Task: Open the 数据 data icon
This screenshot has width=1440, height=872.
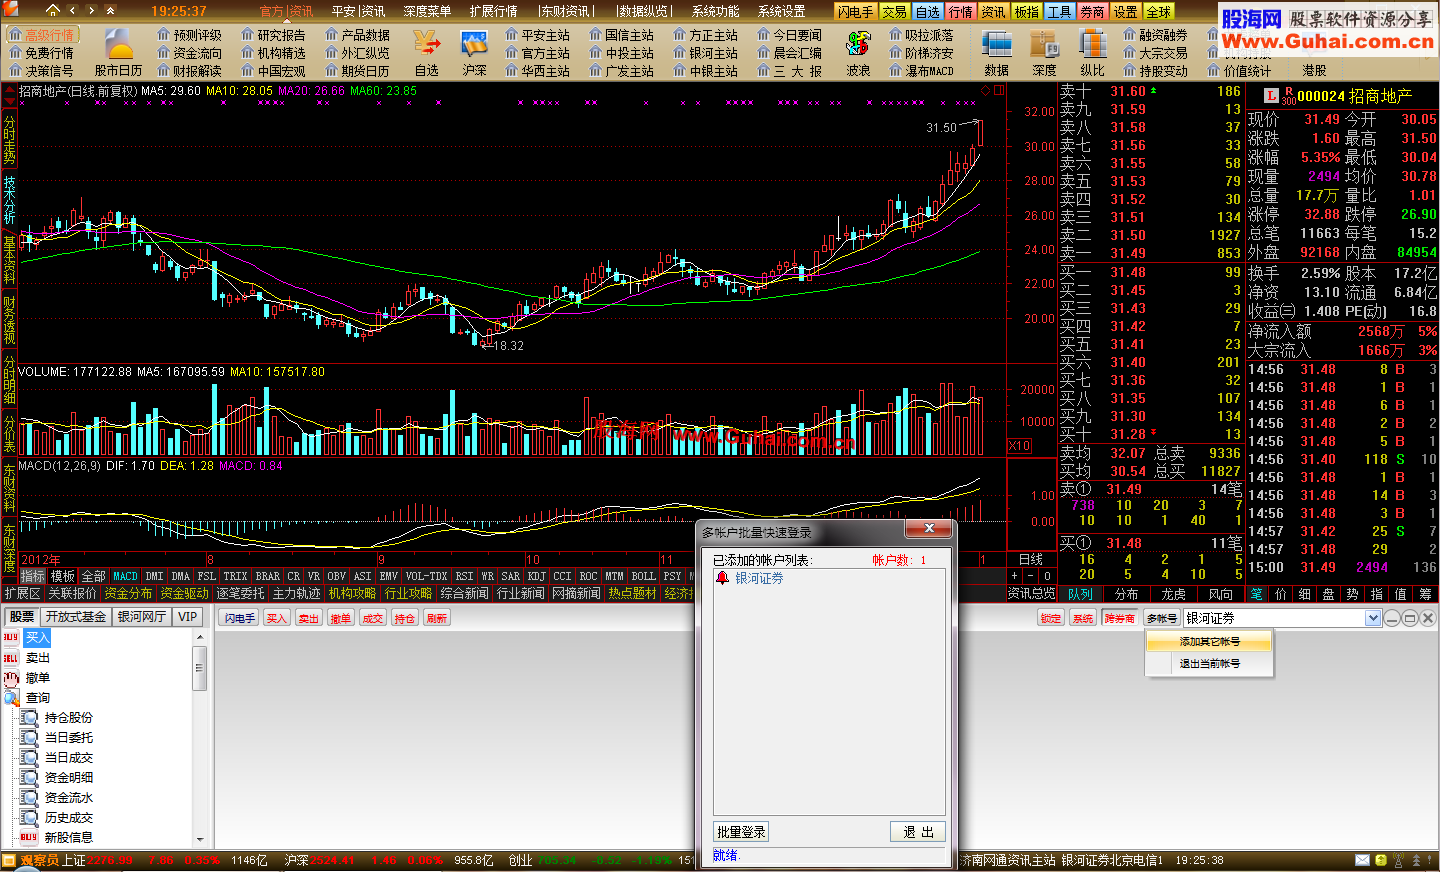Action: tap(996, 53)
